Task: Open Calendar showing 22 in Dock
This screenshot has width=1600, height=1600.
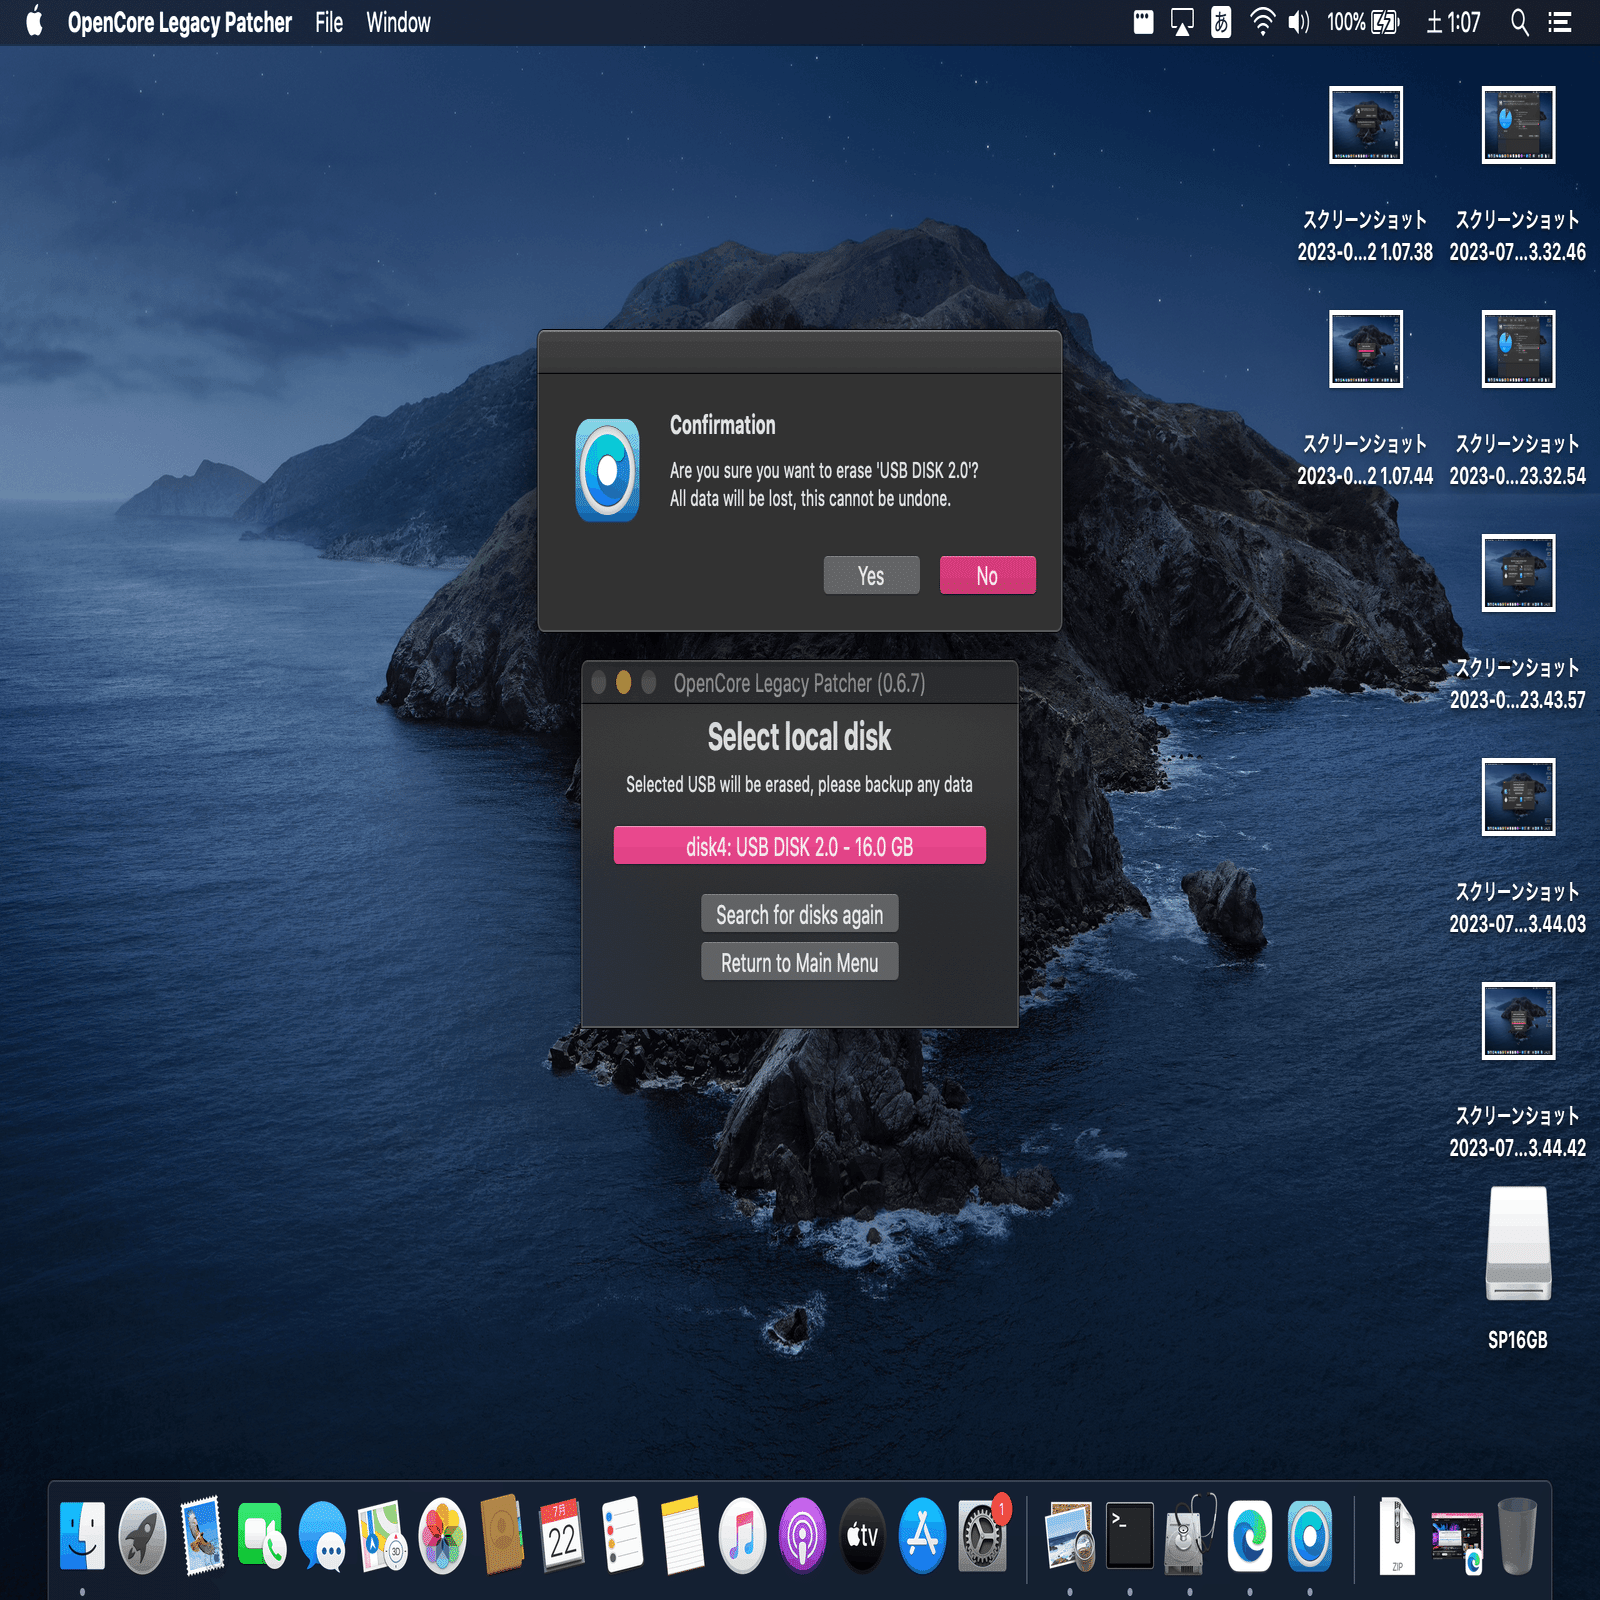Action: (x=562, y=1536)
